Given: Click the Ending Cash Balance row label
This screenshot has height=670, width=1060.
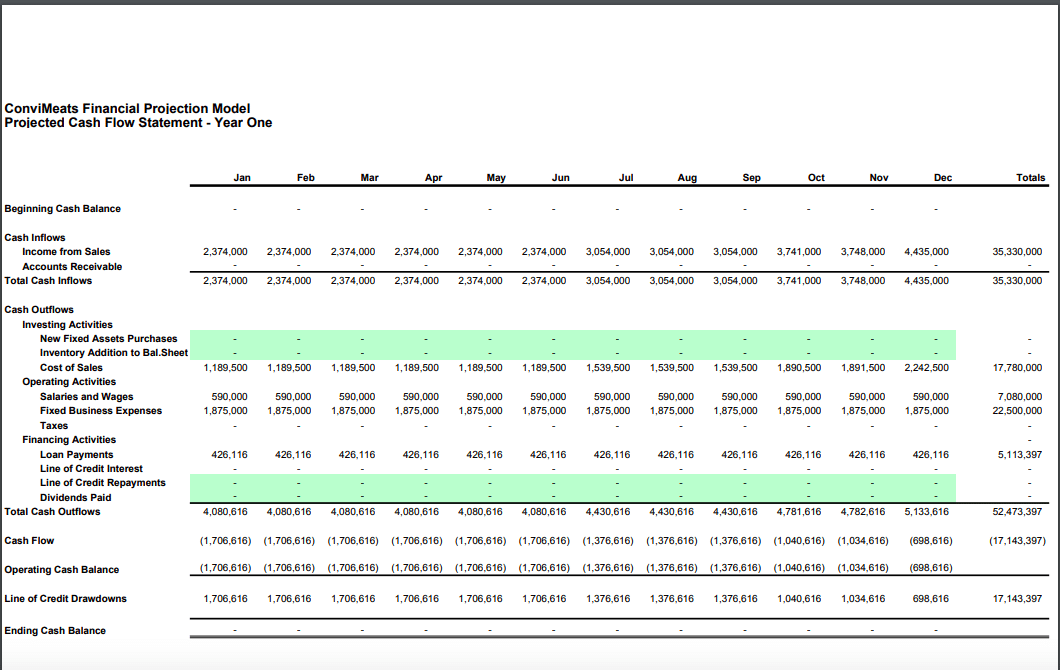Looking at the screenshot, I should pos(55,631).
